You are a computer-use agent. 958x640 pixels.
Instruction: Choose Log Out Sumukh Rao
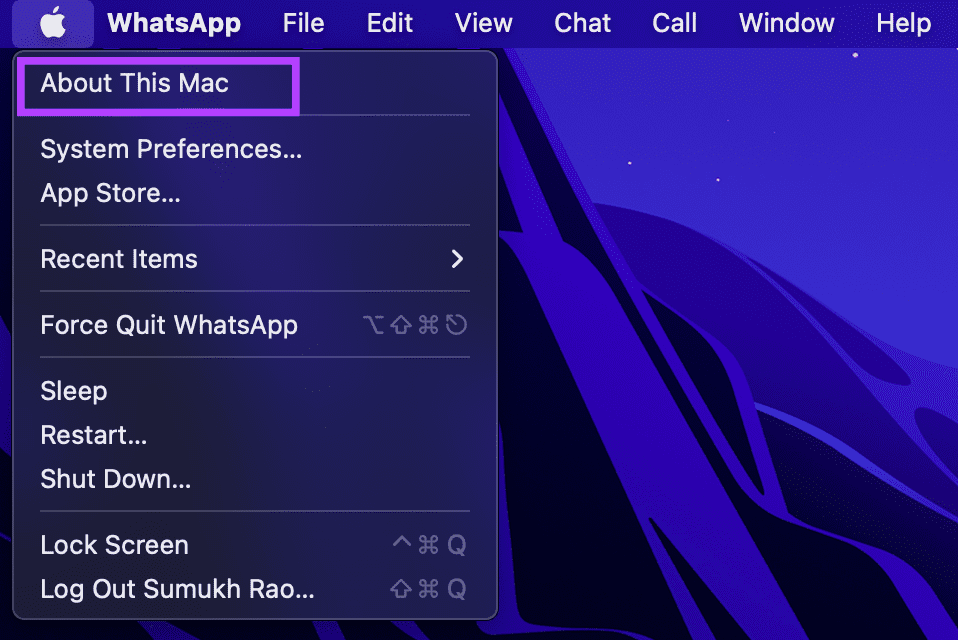click(255, 589)
